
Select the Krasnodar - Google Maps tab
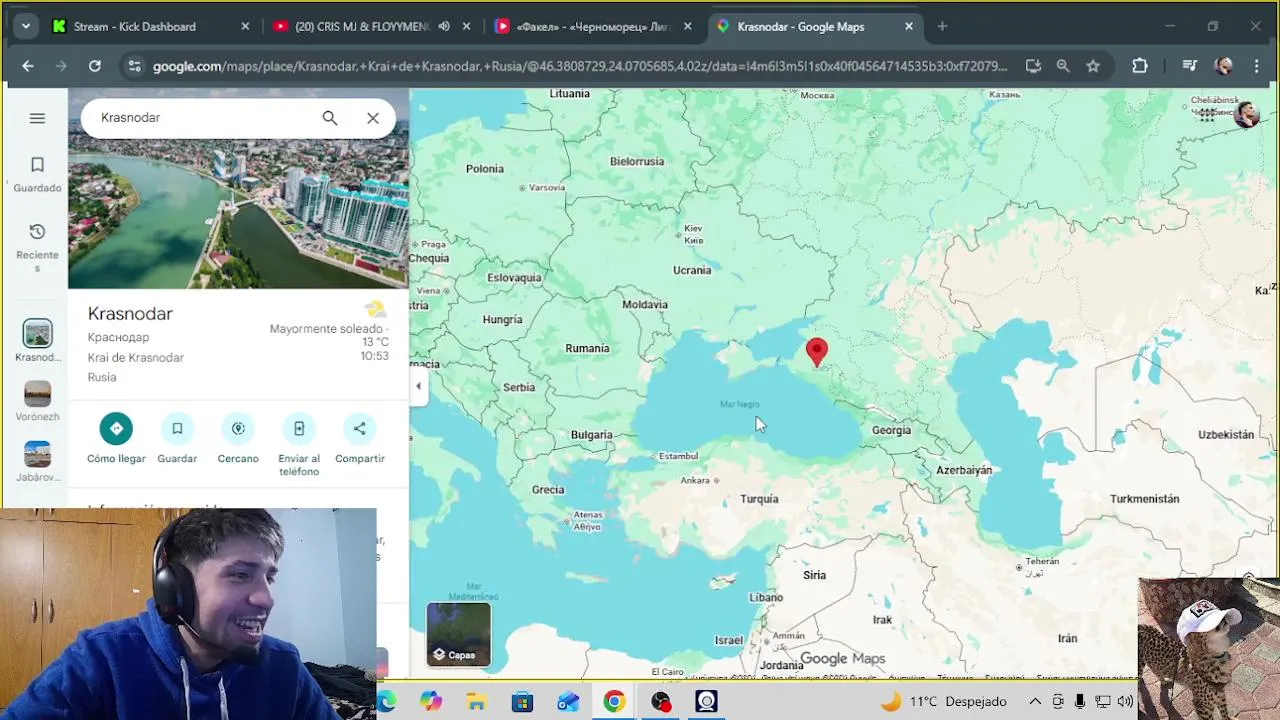tap(800, 26)
